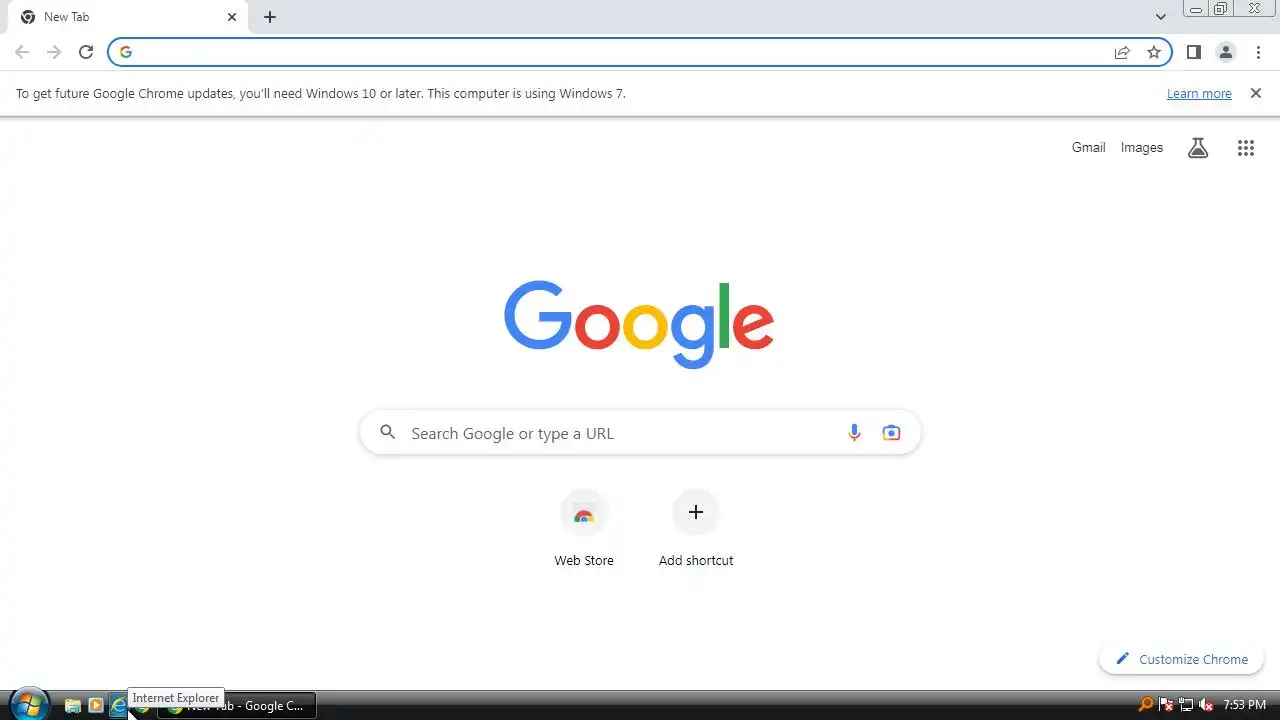The image size is (1280, 720).
Task: Open the Web Store shortcut
Action: (584, 529)
